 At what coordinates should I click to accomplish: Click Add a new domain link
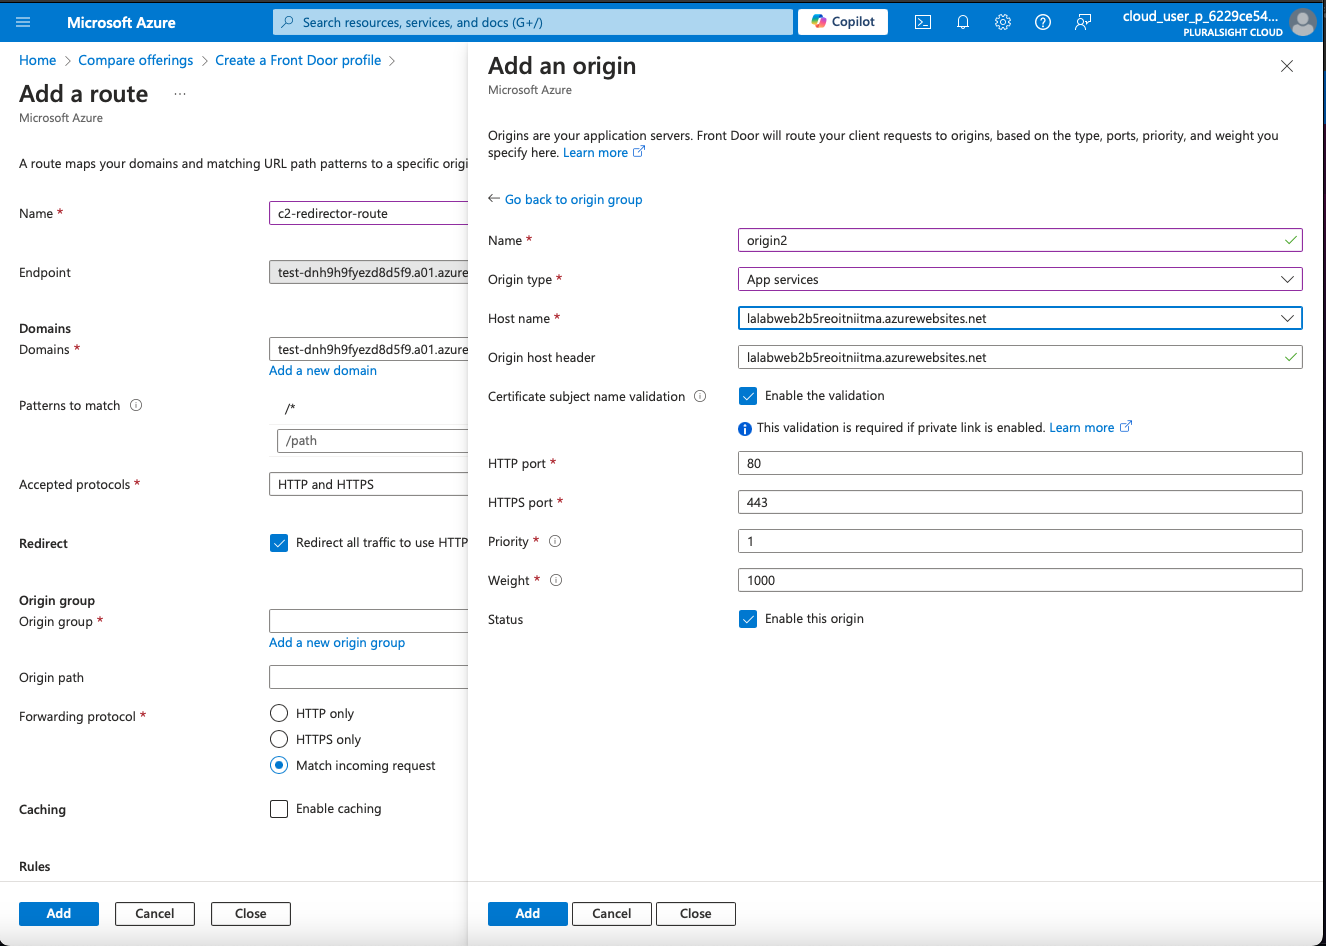click(x=323, y=370)
